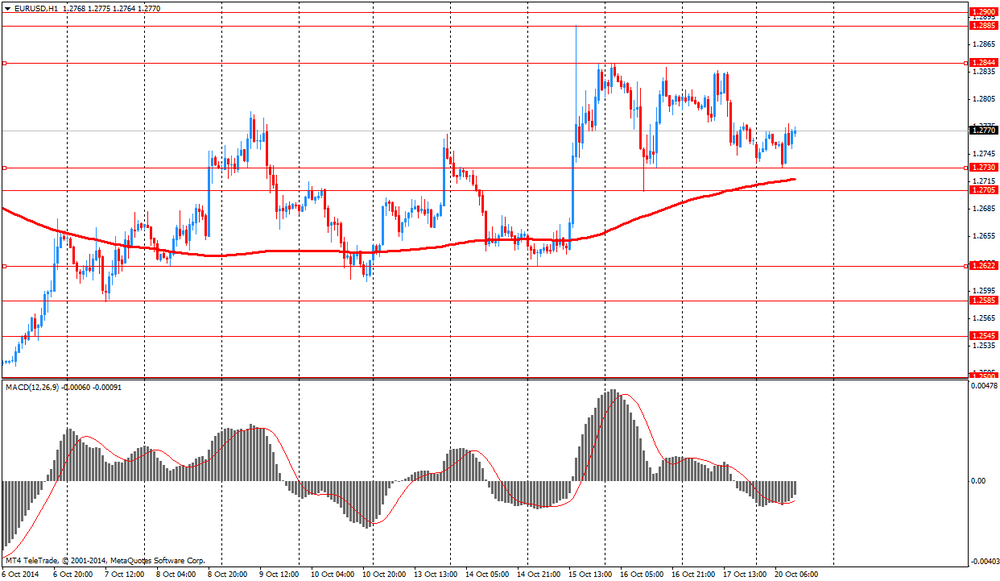Click the OHLC values 1.2768 1.2775 1.2764 1.2770
This screenshot has width=1000, height=581.
coord(112,9)
